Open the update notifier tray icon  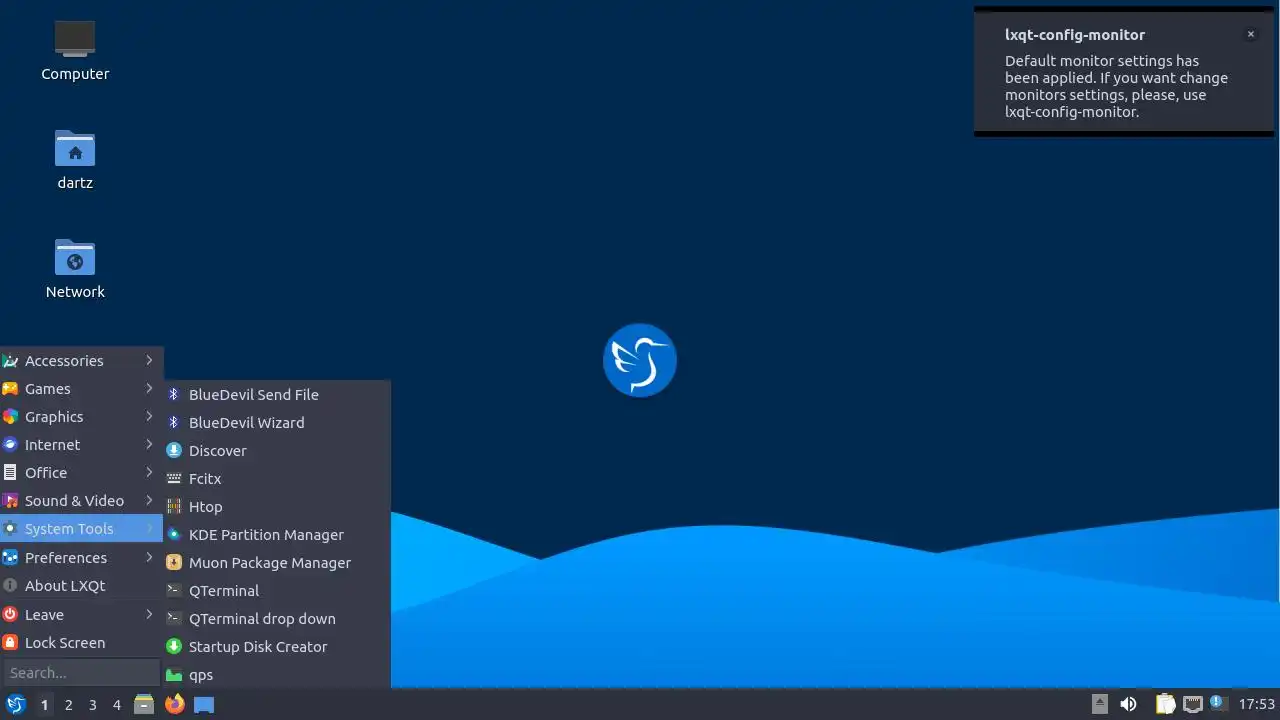tap(1217, 703)
